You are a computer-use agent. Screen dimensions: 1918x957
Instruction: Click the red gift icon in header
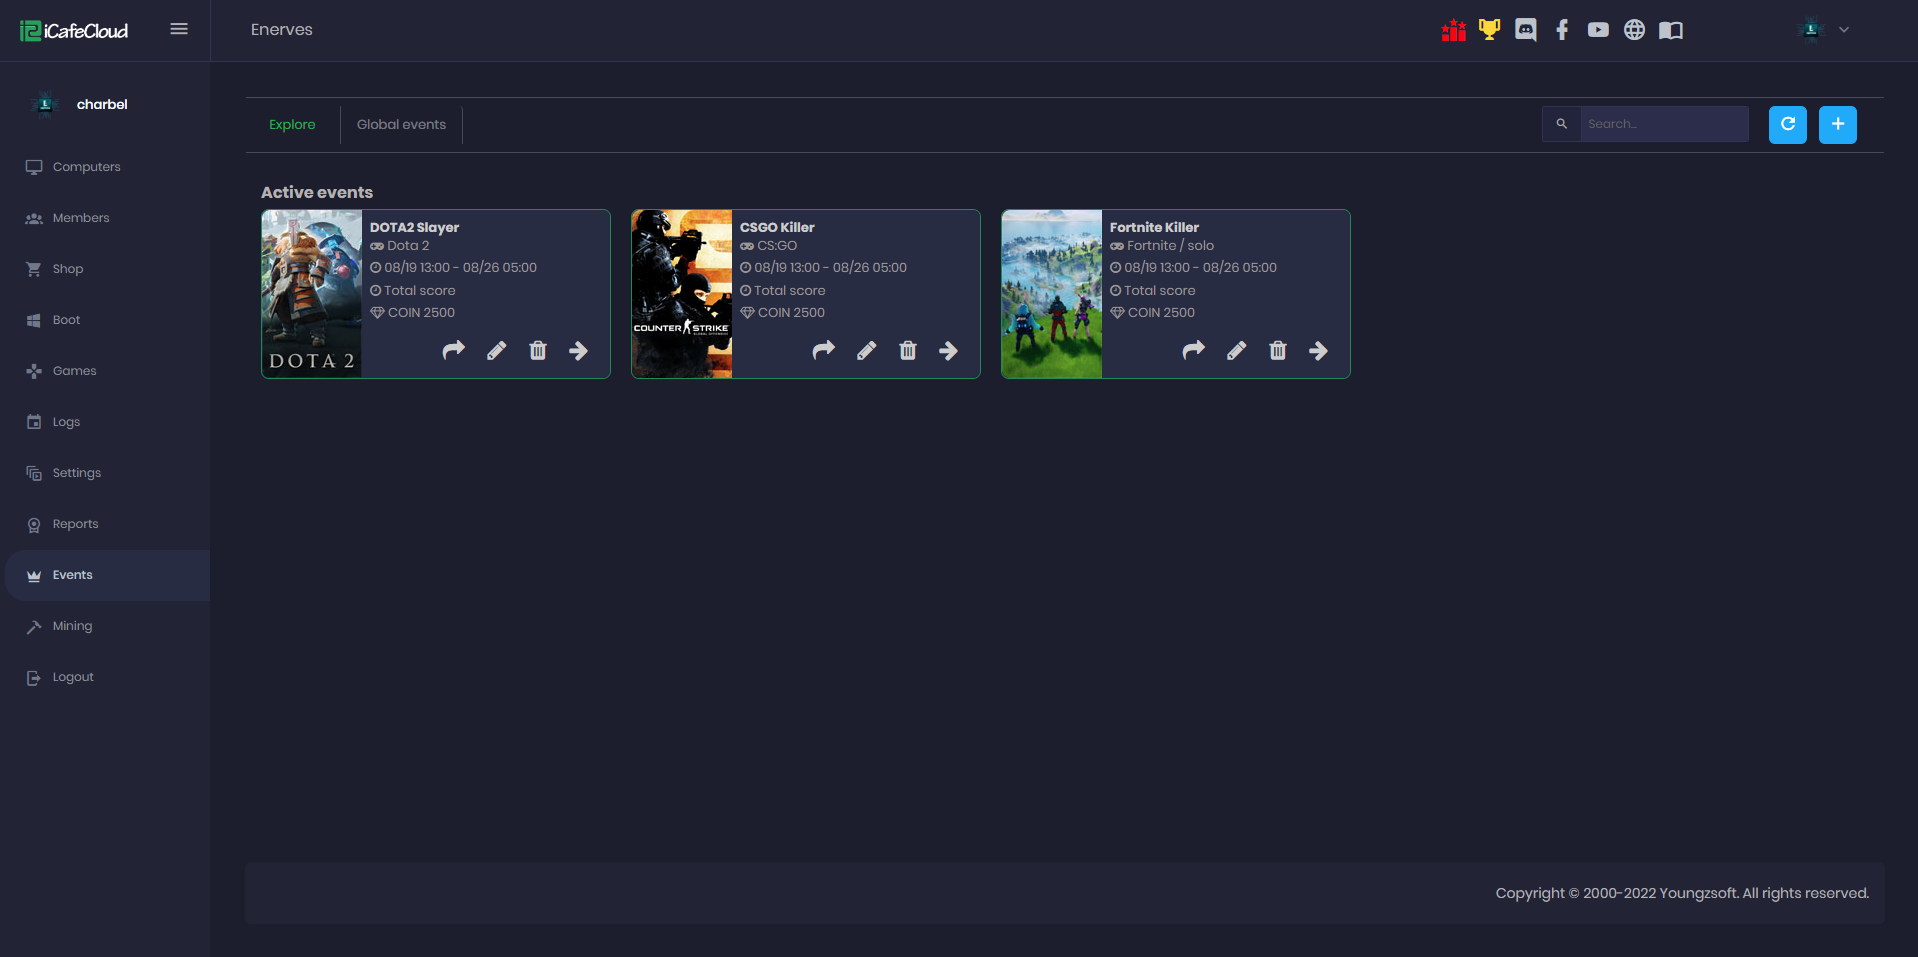coord(1453,30)
